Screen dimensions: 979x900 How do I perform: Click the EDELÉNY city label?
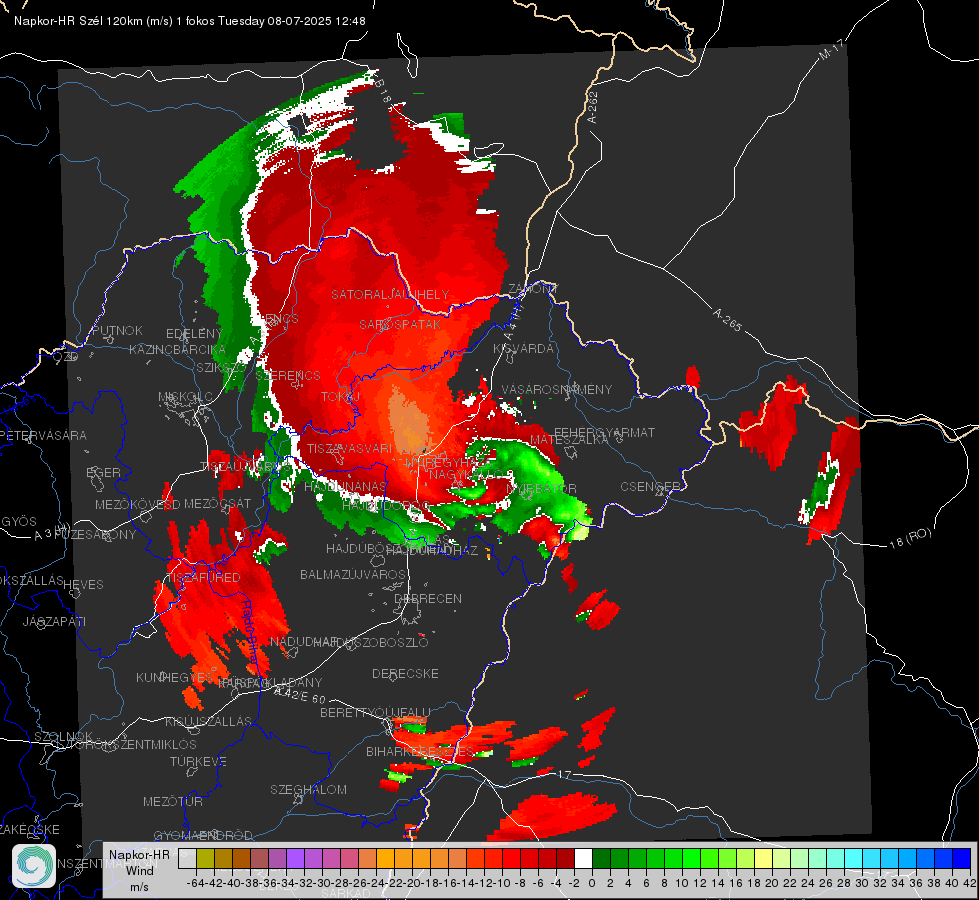pos(194,334)
